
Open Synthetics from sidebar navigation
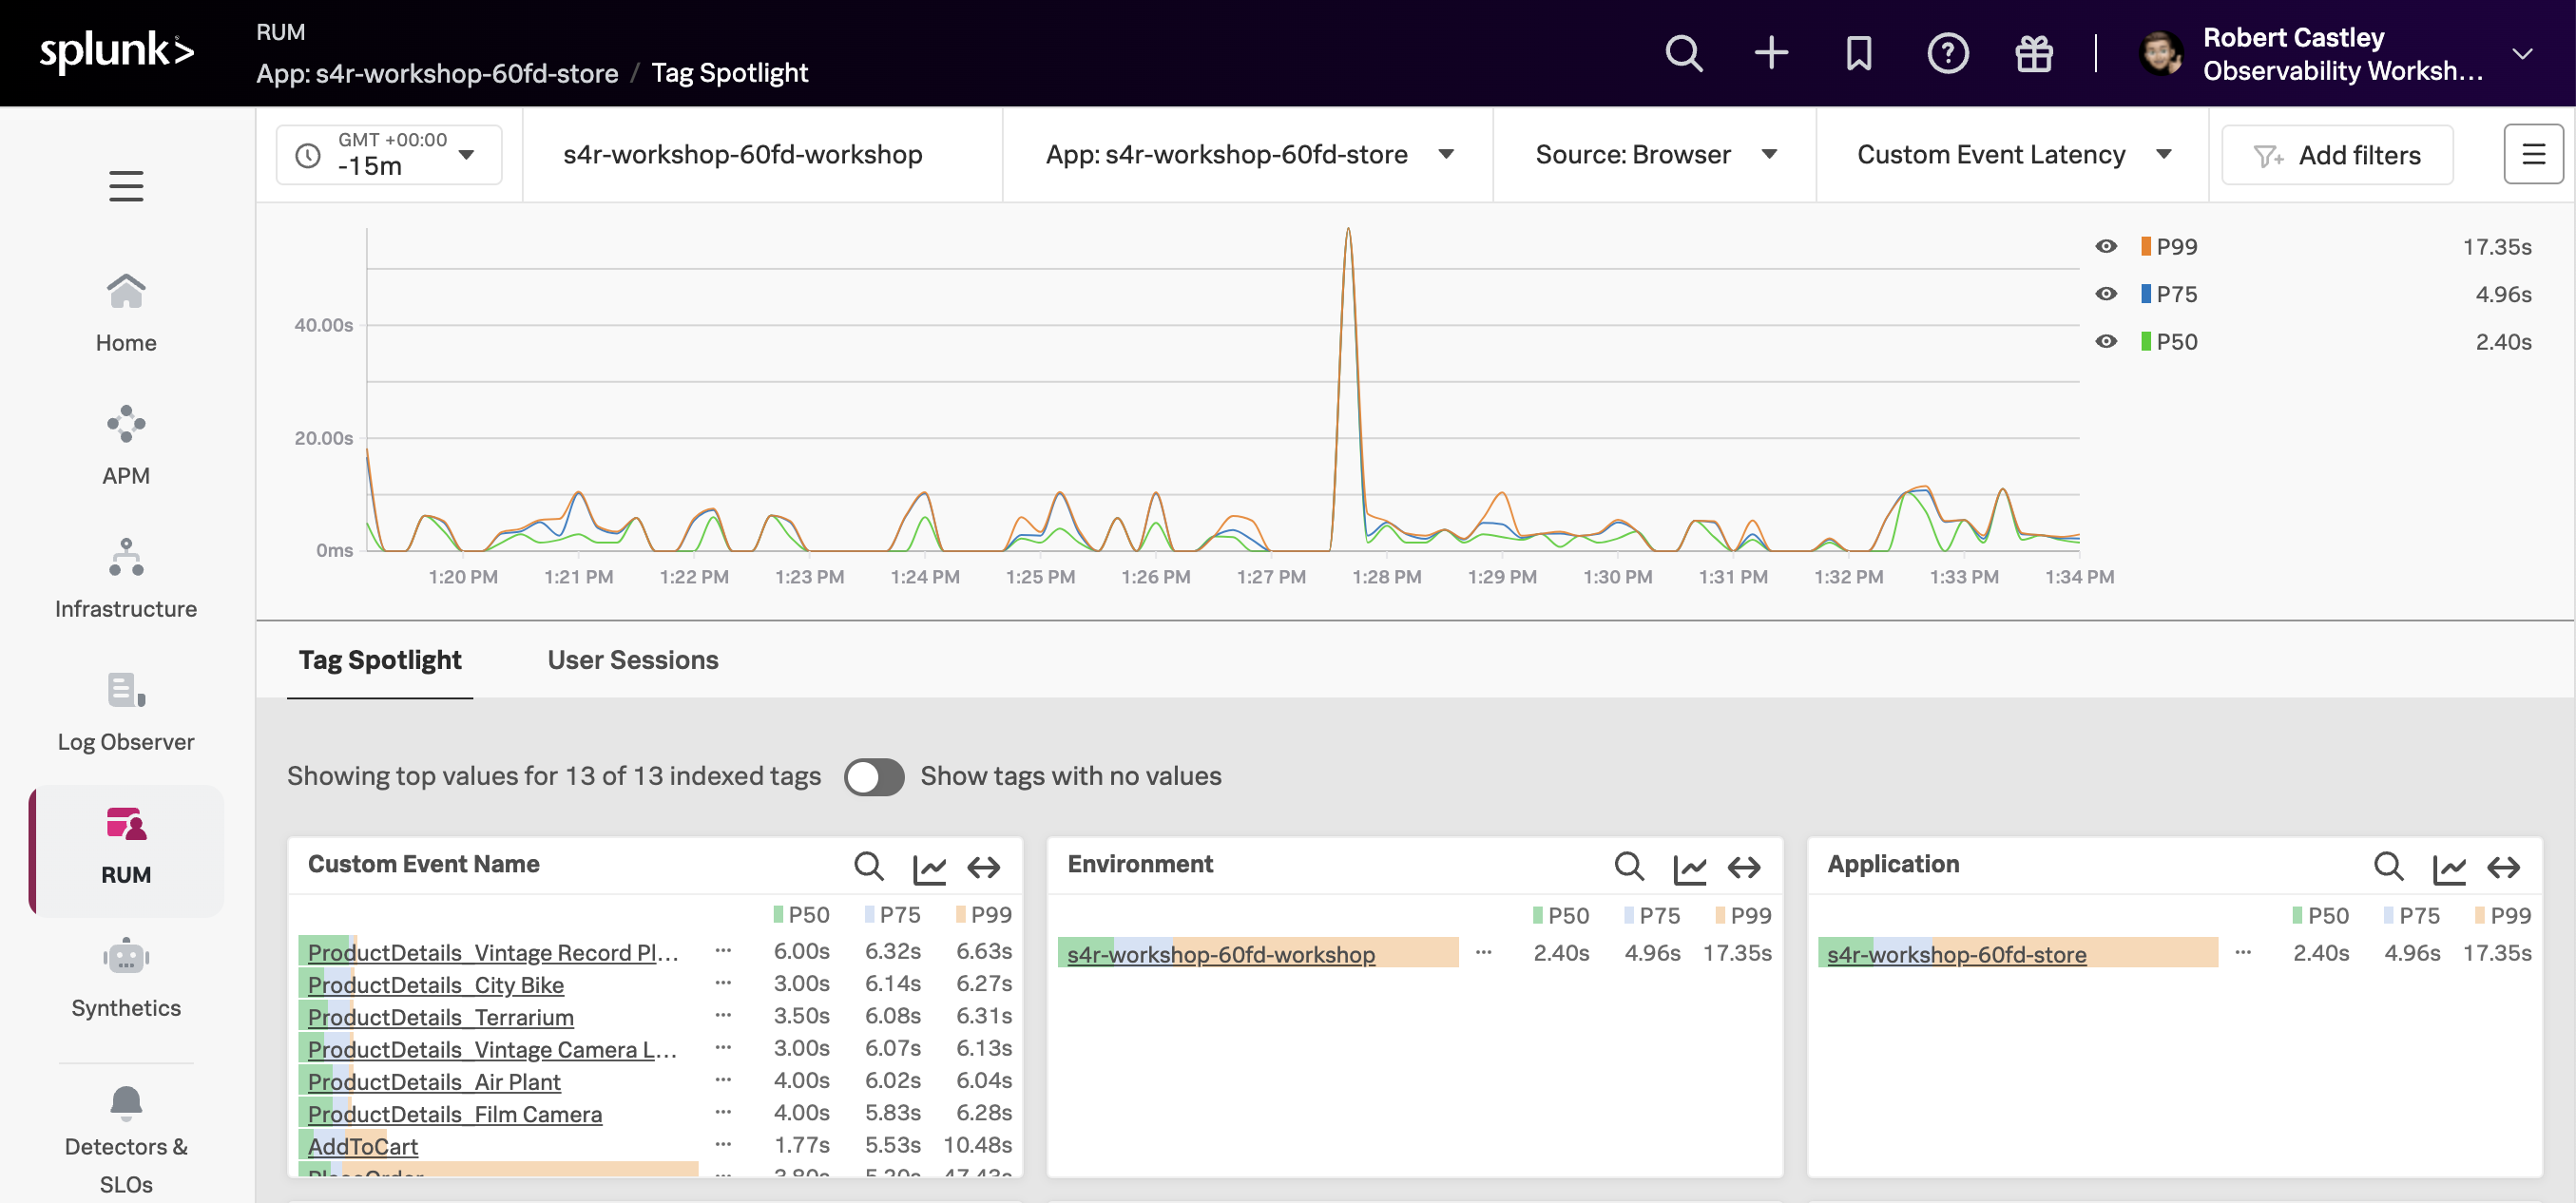pos(126,977)
